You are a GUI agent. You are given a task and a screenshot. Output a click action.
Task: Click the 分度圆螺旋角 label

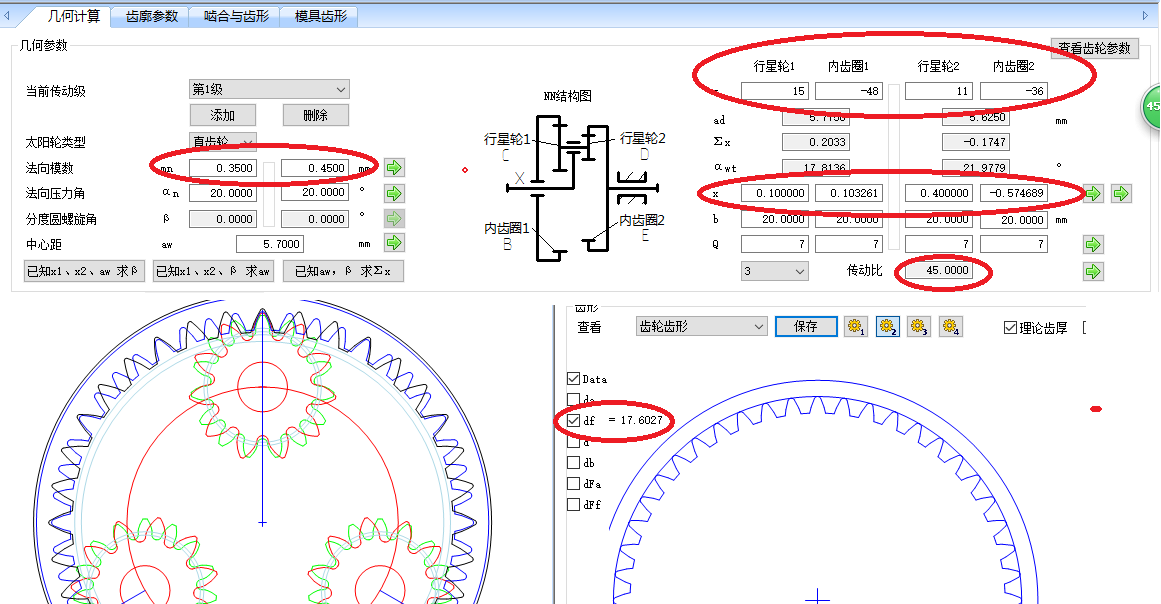pyautogui.click(x=61, y=219)
